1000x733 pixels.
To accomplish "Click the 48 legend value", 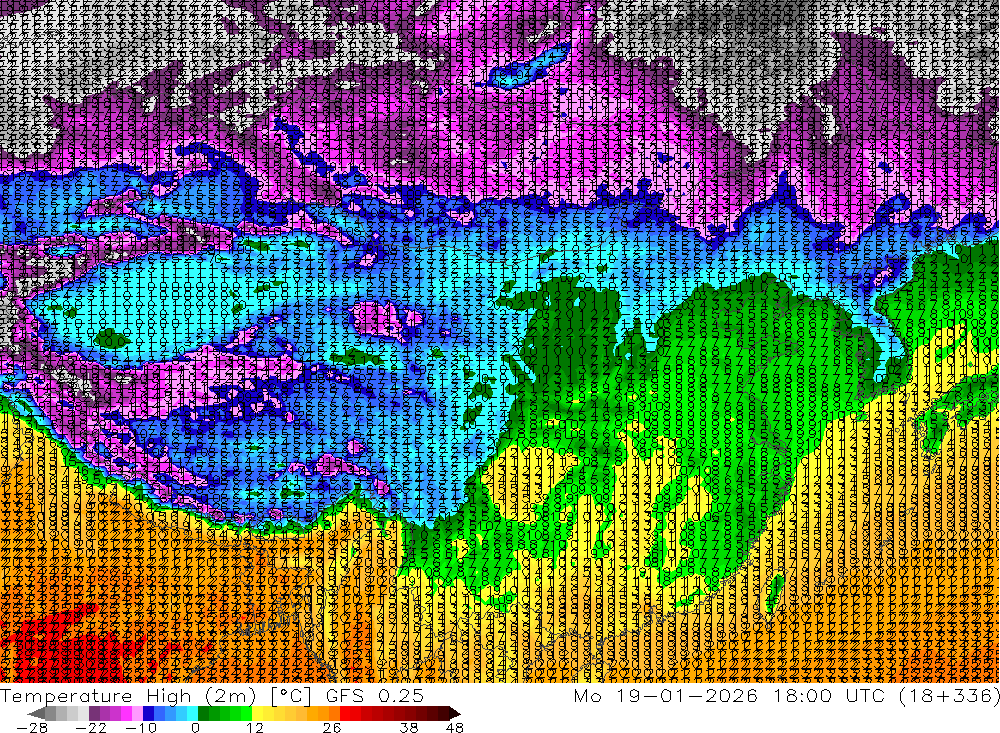I will pos(455,727).
